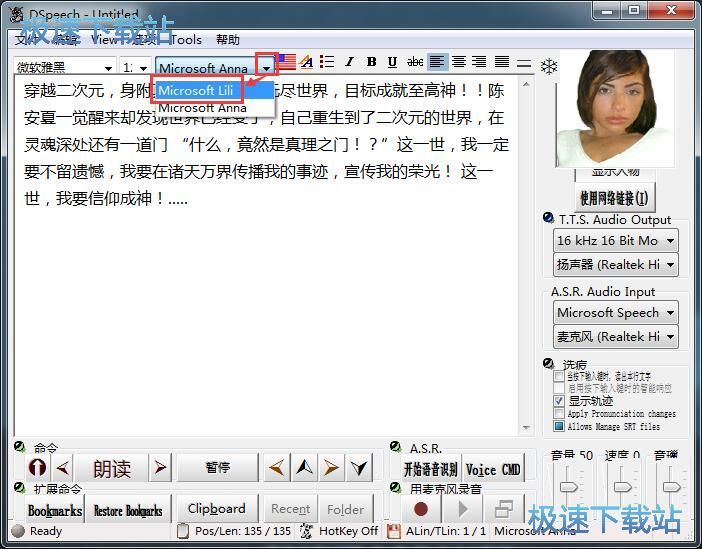
Task: Click the 使用网络链接(I) button
Action: [x=614, y=198]
